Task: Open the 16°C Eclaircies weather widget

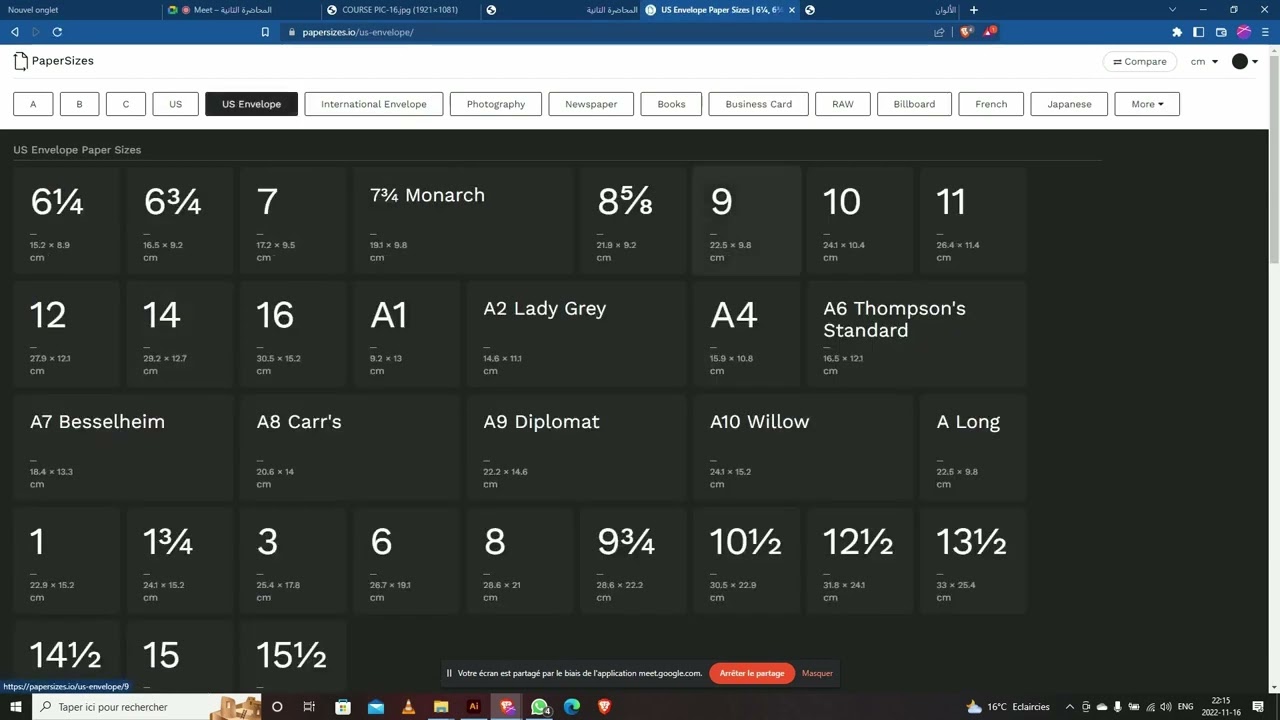Action: [1008, 707]
